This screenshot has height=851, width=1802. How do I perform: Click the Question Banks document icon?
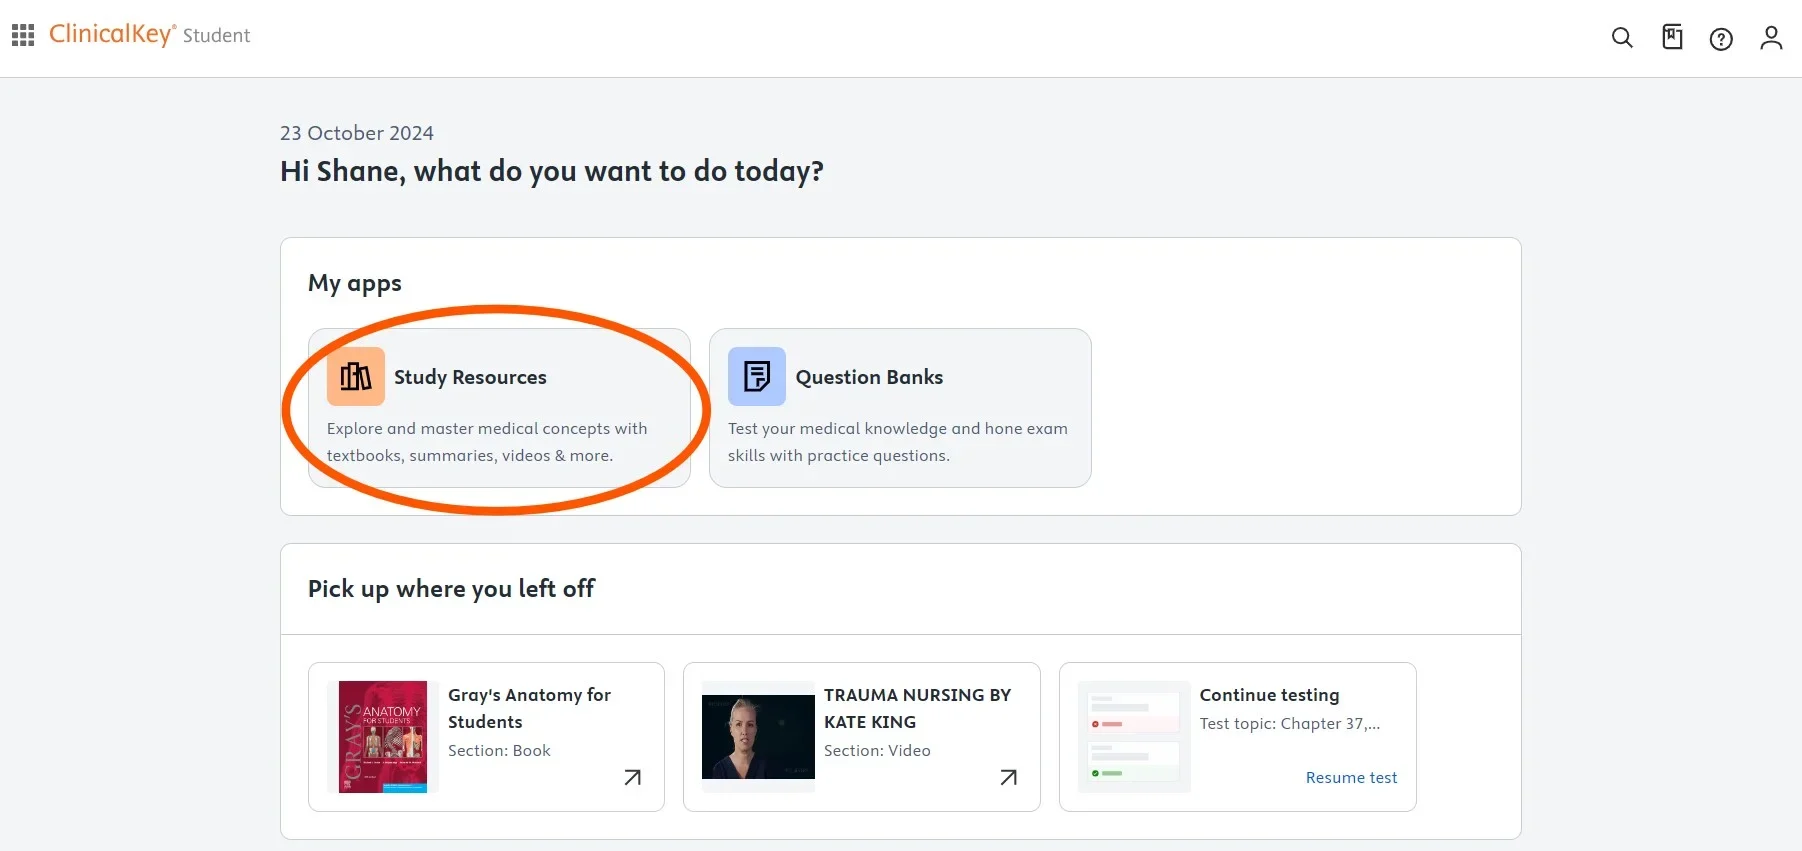[x=757, y=376]
